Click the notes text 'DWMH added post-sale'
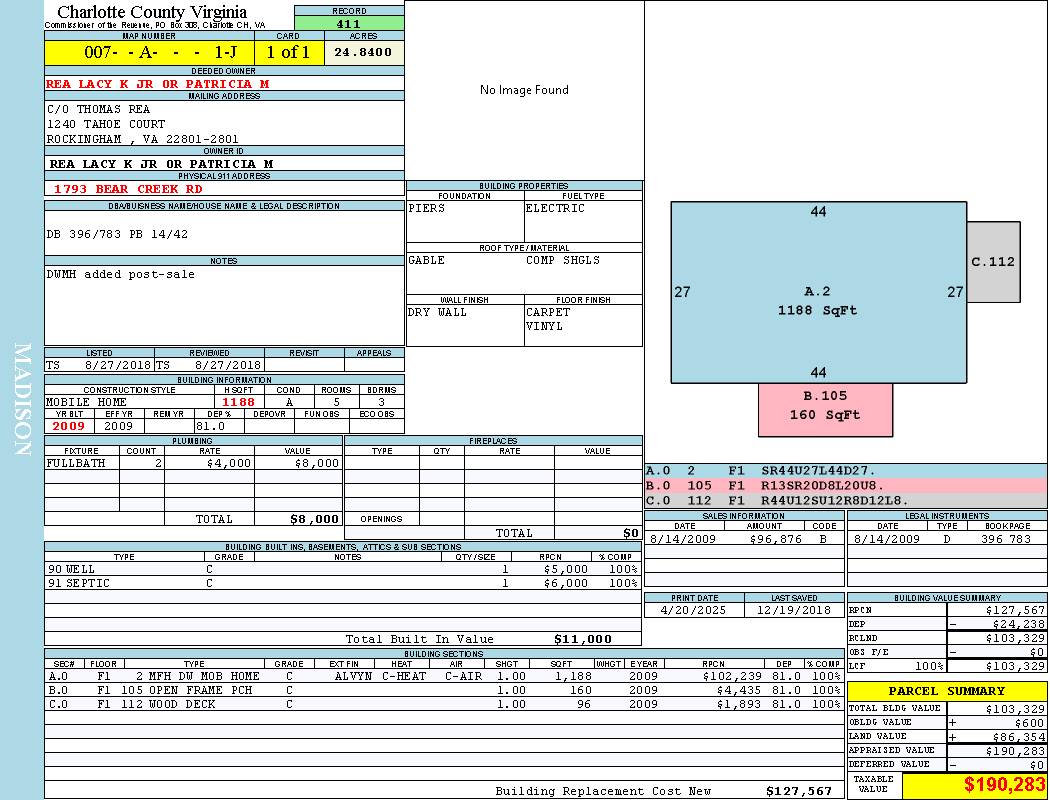The width and height of the screenshot is (1050, 800). pyautogui.click(x=121, y=274)
